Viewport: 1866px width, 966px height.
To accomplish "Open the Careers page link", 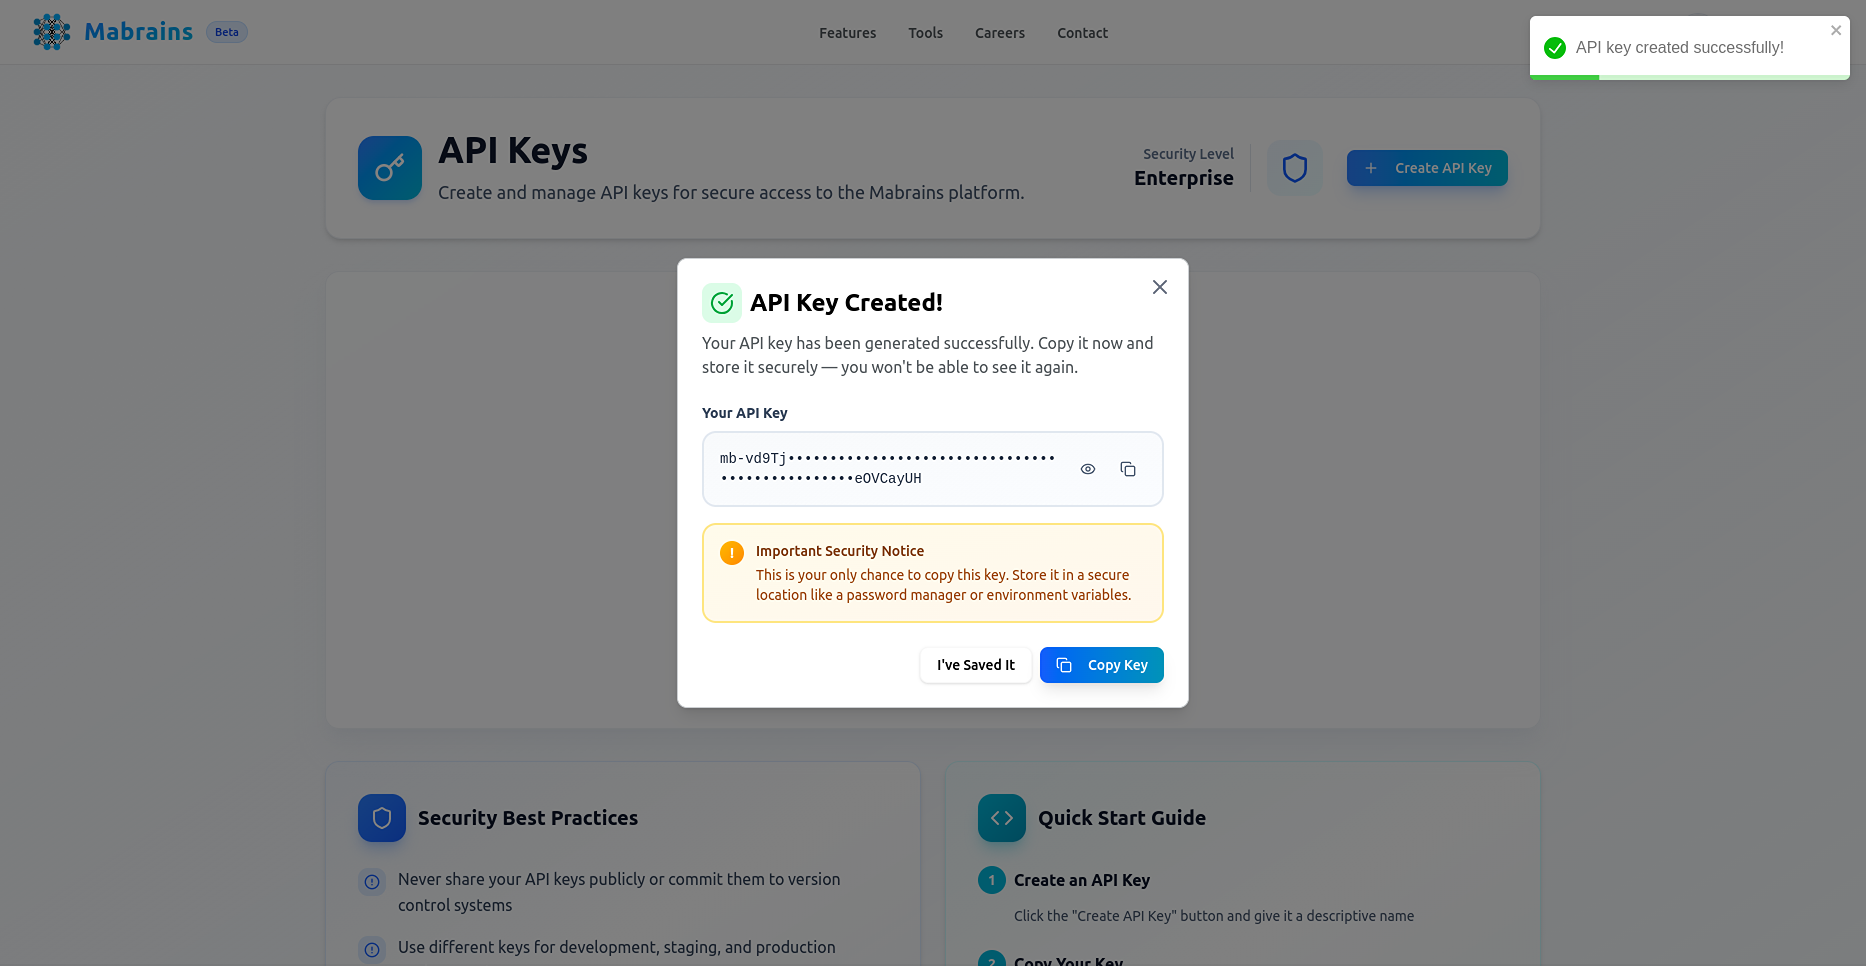I will pos(999,32).
